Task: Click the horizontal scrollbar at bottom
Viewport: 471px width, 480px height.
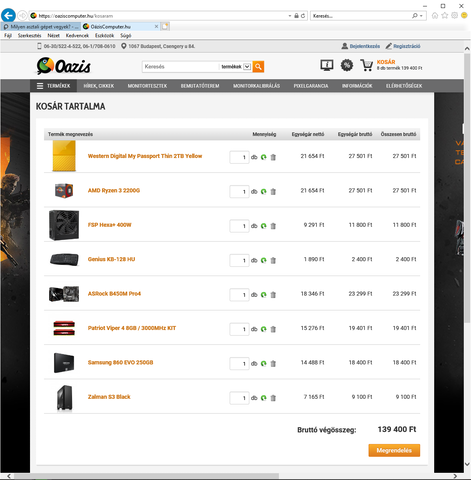Action: point(147,476)
